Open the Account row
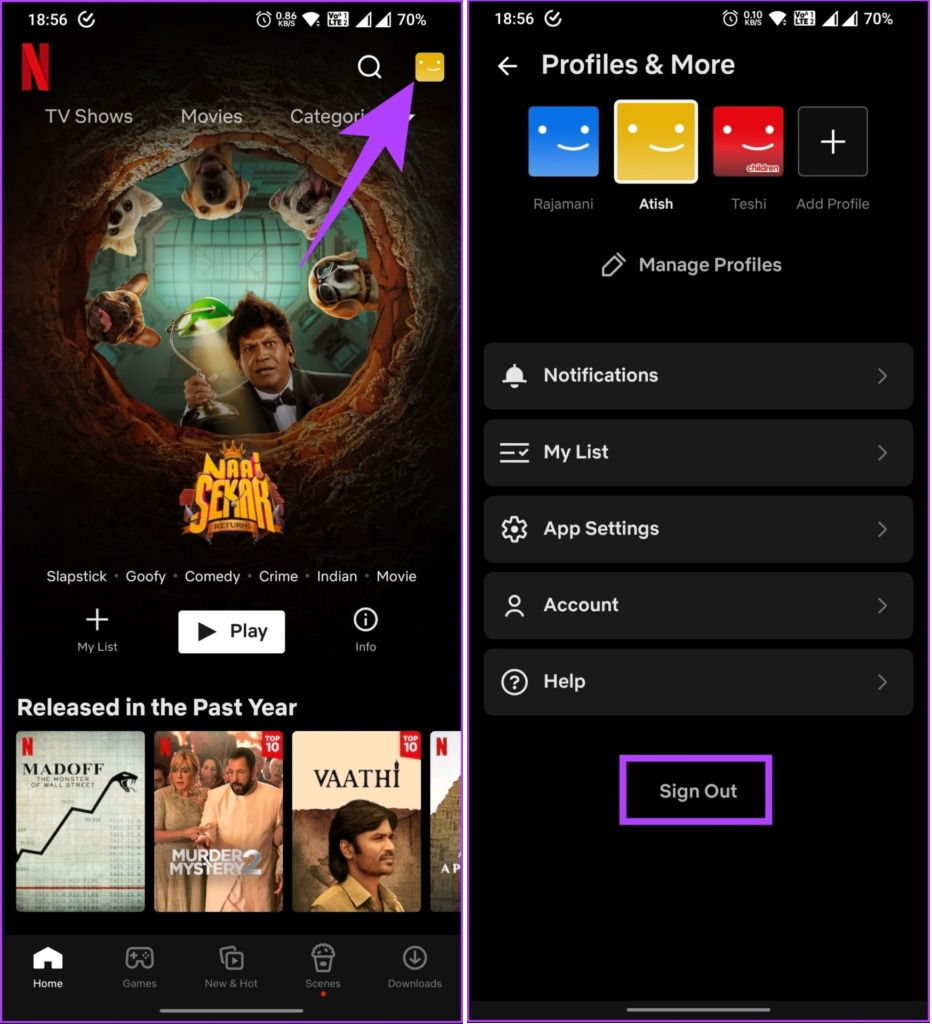The image size is (932, 1024). tap(698, 605)
